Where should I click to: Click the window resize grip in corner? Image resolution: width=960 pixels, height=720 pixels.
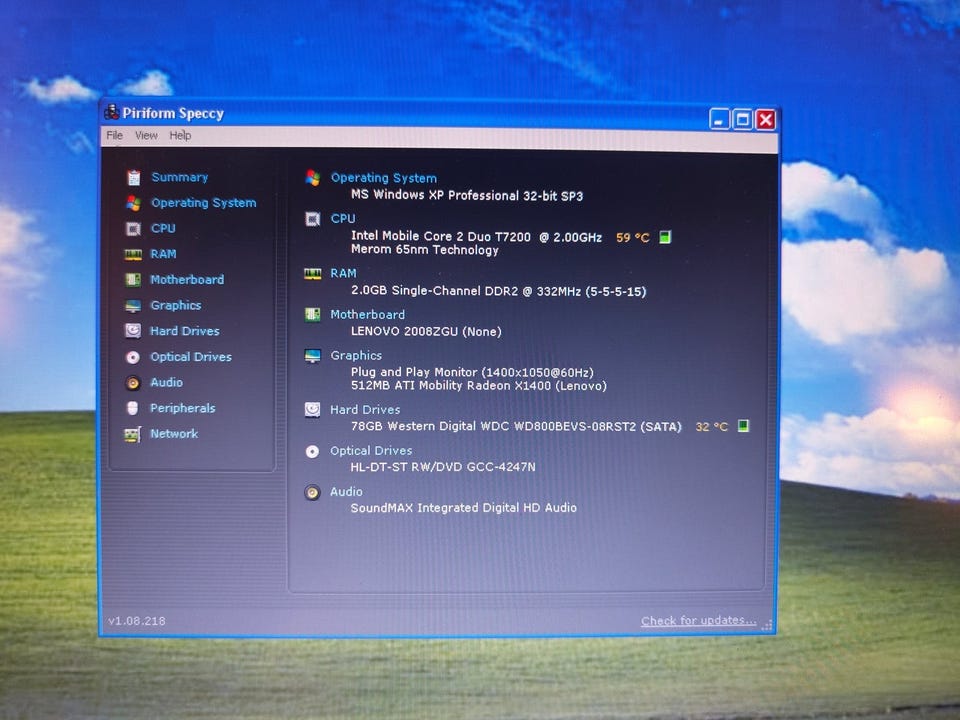[x=767, y=624]
